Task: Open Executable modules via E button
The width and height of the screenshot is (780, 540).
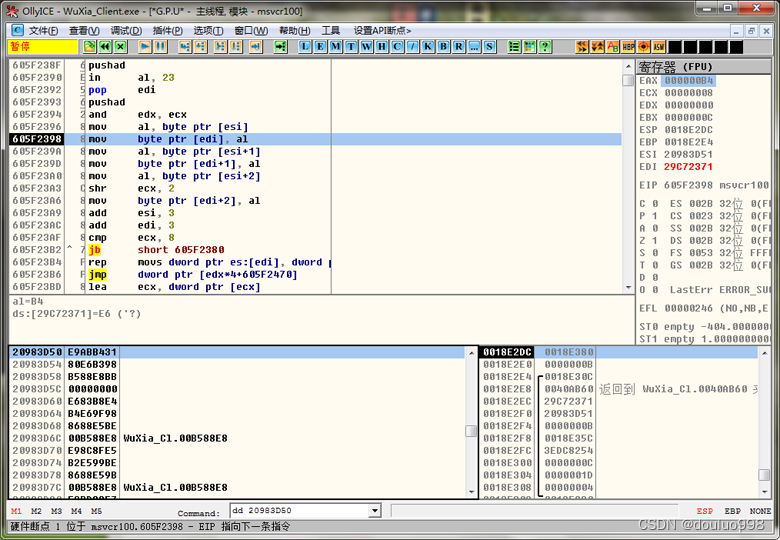Action: 320,47
